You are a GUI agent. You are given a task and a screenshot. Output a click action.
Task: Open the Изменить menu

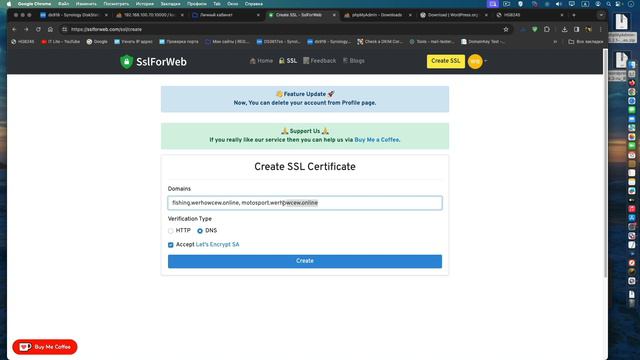point(86,4)
